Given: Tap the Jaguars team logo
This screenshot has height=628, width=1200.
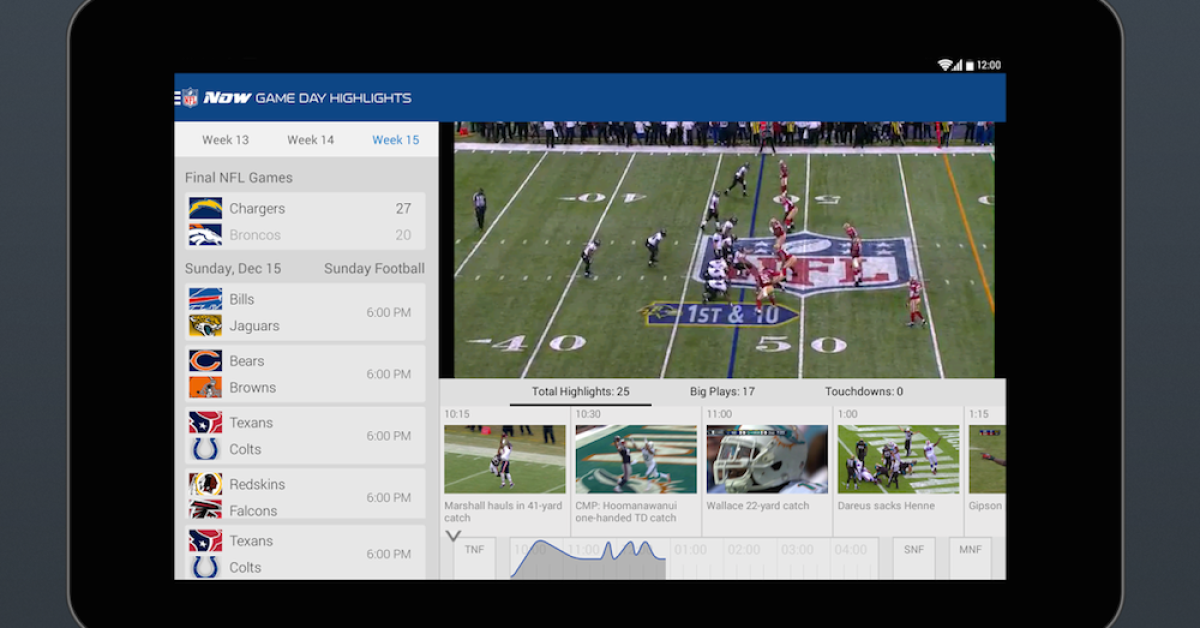Looking at the screenshot, I should pyautogui.click(x=205, y=326).
